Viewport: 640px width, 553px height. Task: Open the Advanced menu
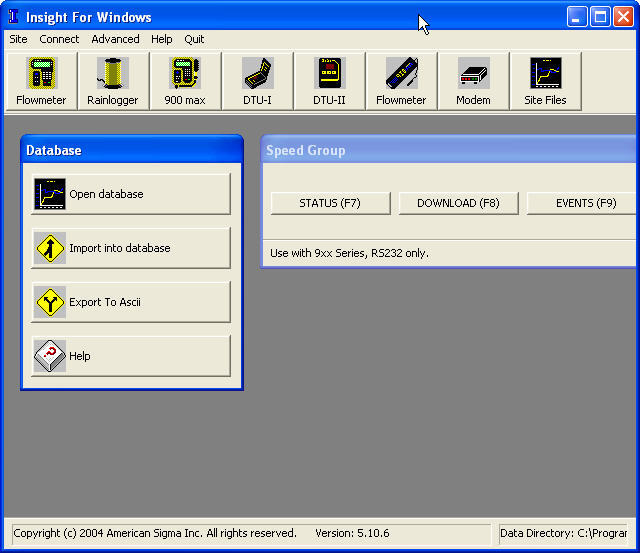pyautogui.click(x=116, y=39)
